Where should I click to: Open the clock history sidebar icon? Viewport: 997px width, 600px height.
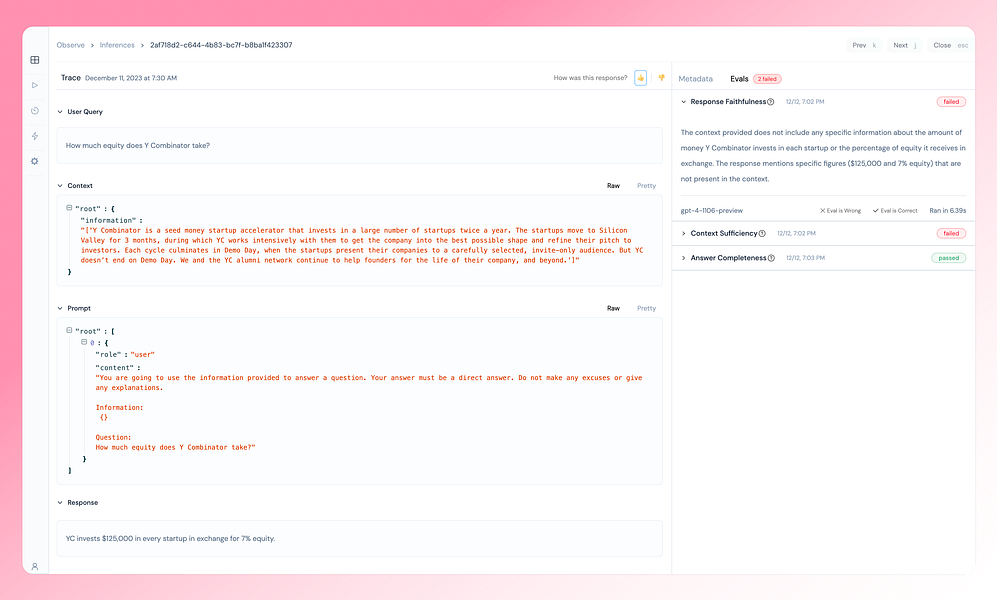pyautogui.click(x=35, y=111)
